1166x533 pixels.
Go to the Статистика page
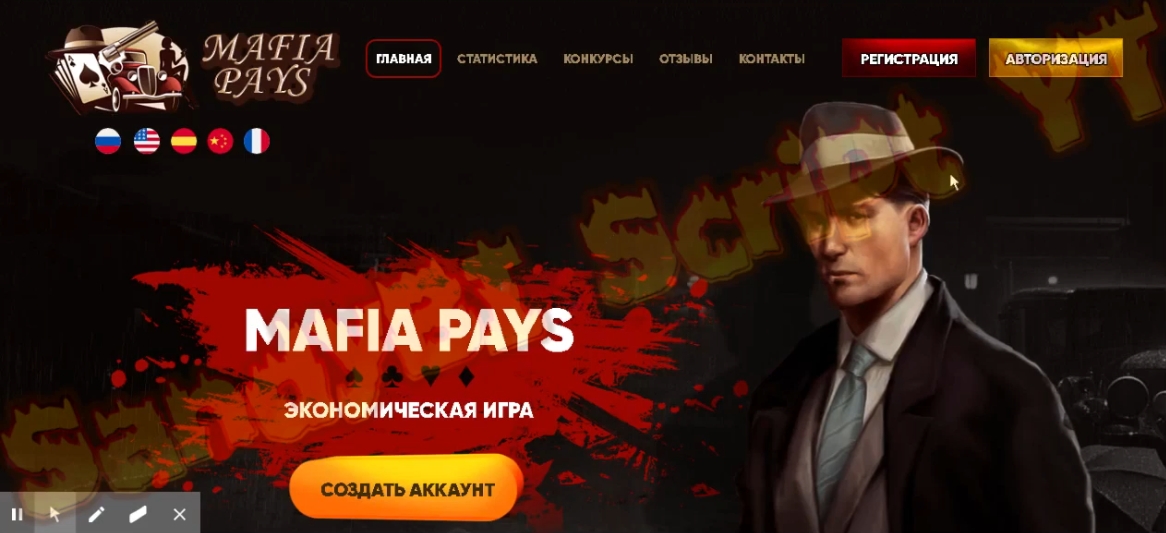pos(497,59)
